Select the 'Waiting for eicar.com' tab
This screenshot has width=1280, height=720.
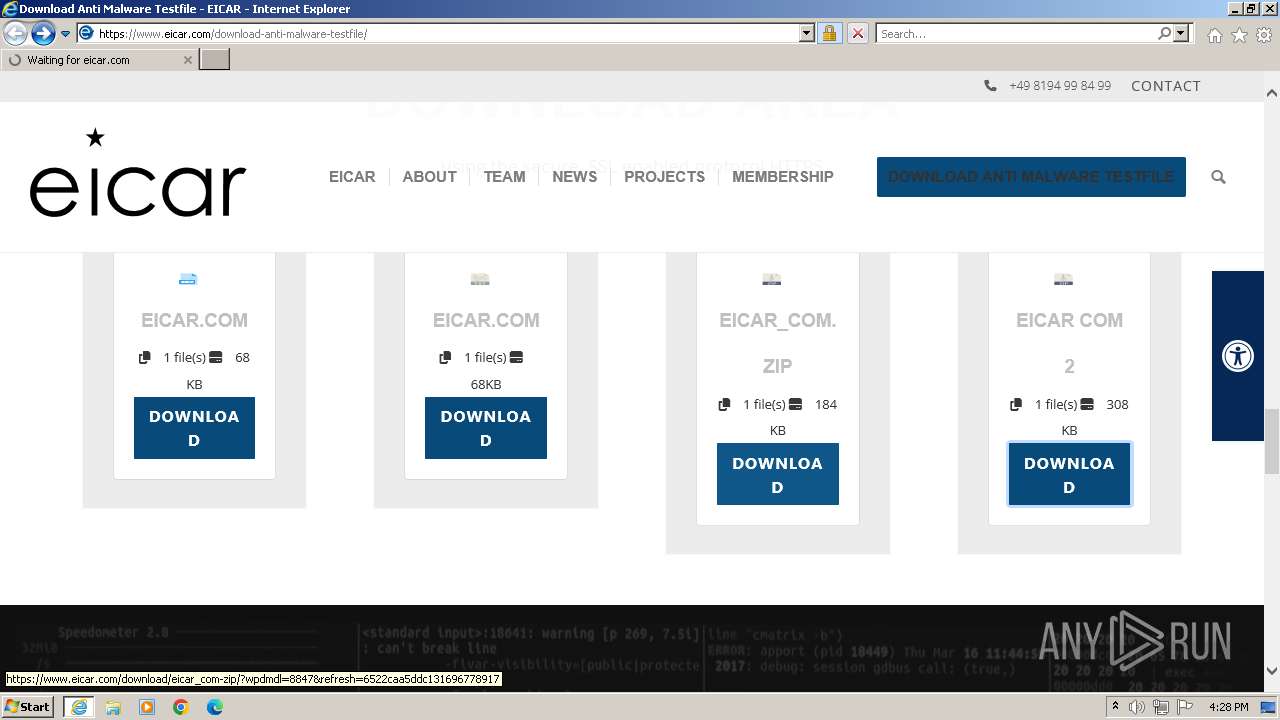pos(99,60)
